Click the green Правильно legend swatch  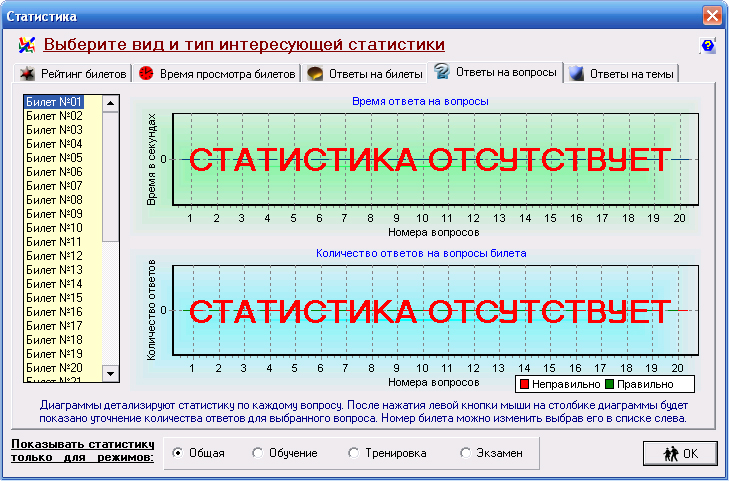point(610,384)
